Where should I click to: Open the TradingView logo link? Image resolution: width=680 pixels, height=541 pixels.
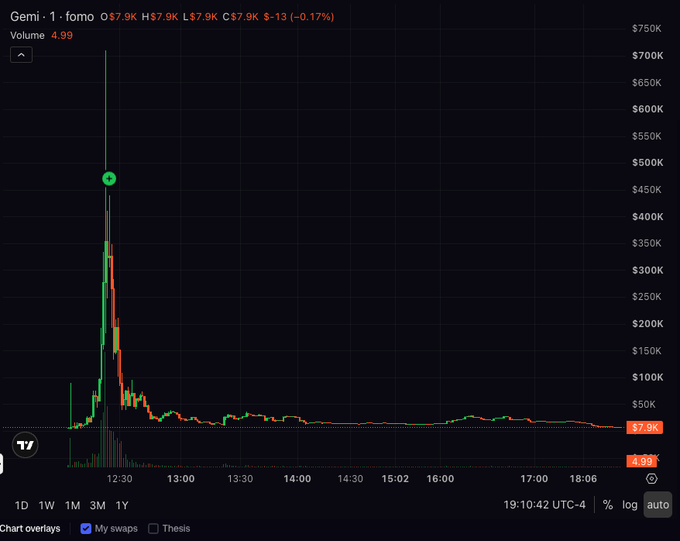click(x=25, y=445)
